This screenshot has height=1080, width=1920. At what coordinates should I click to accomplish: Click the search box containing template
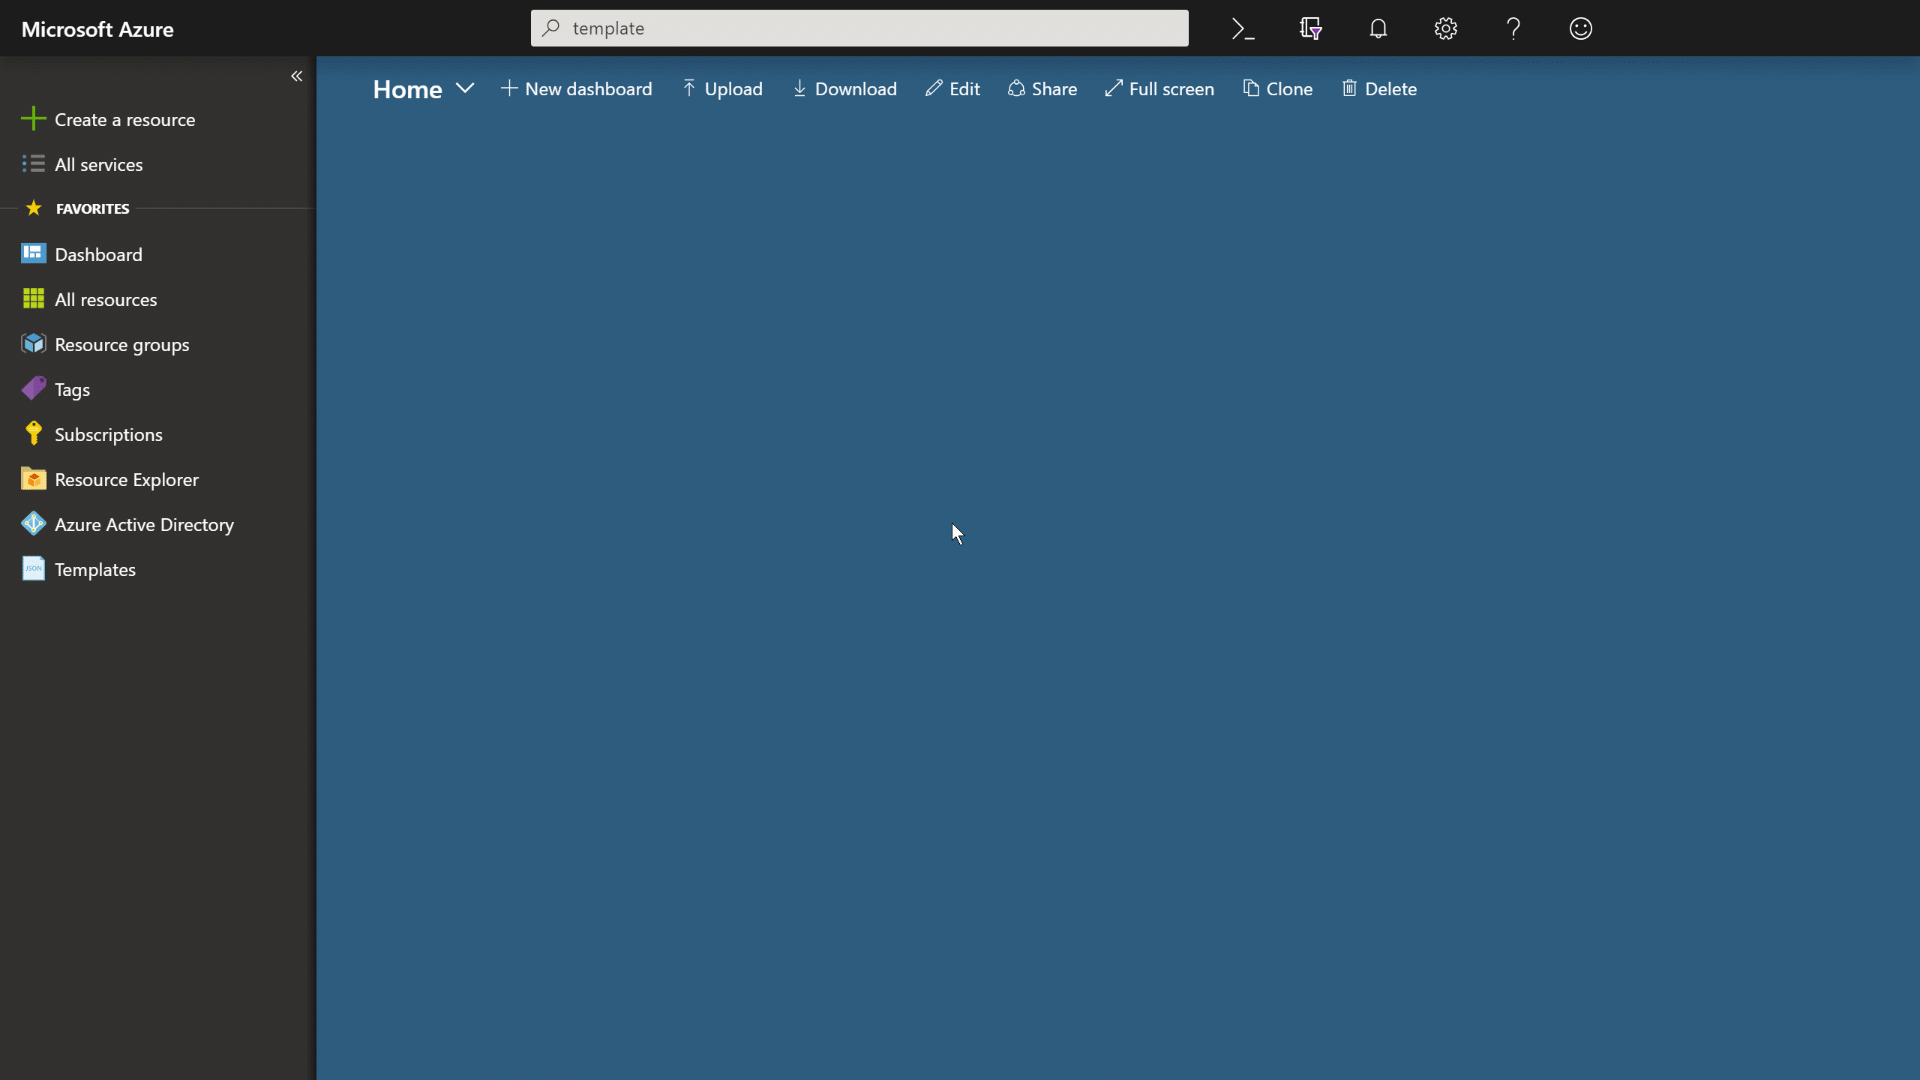[x=860, y=28]
